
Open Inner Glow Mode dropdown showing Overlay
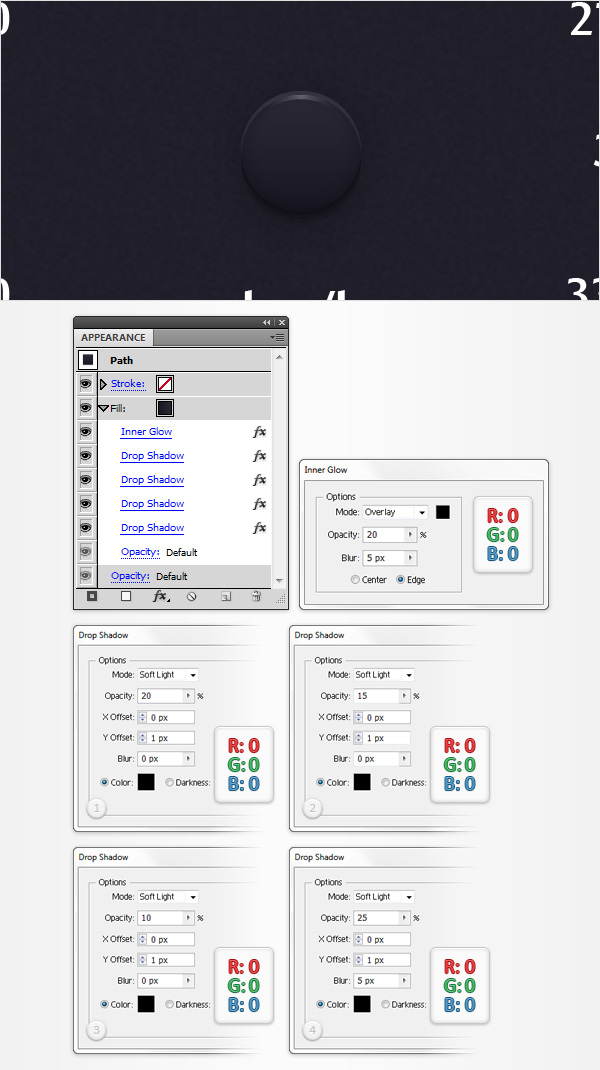pyautogui.click(x=395, y=512)
